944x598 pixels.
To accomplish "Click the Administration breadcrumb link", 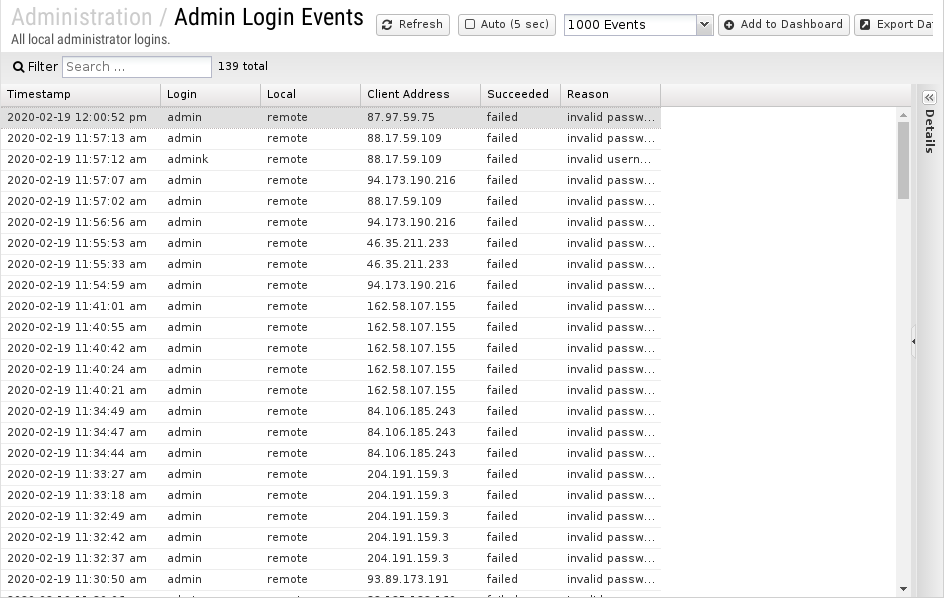I will 82,17.
